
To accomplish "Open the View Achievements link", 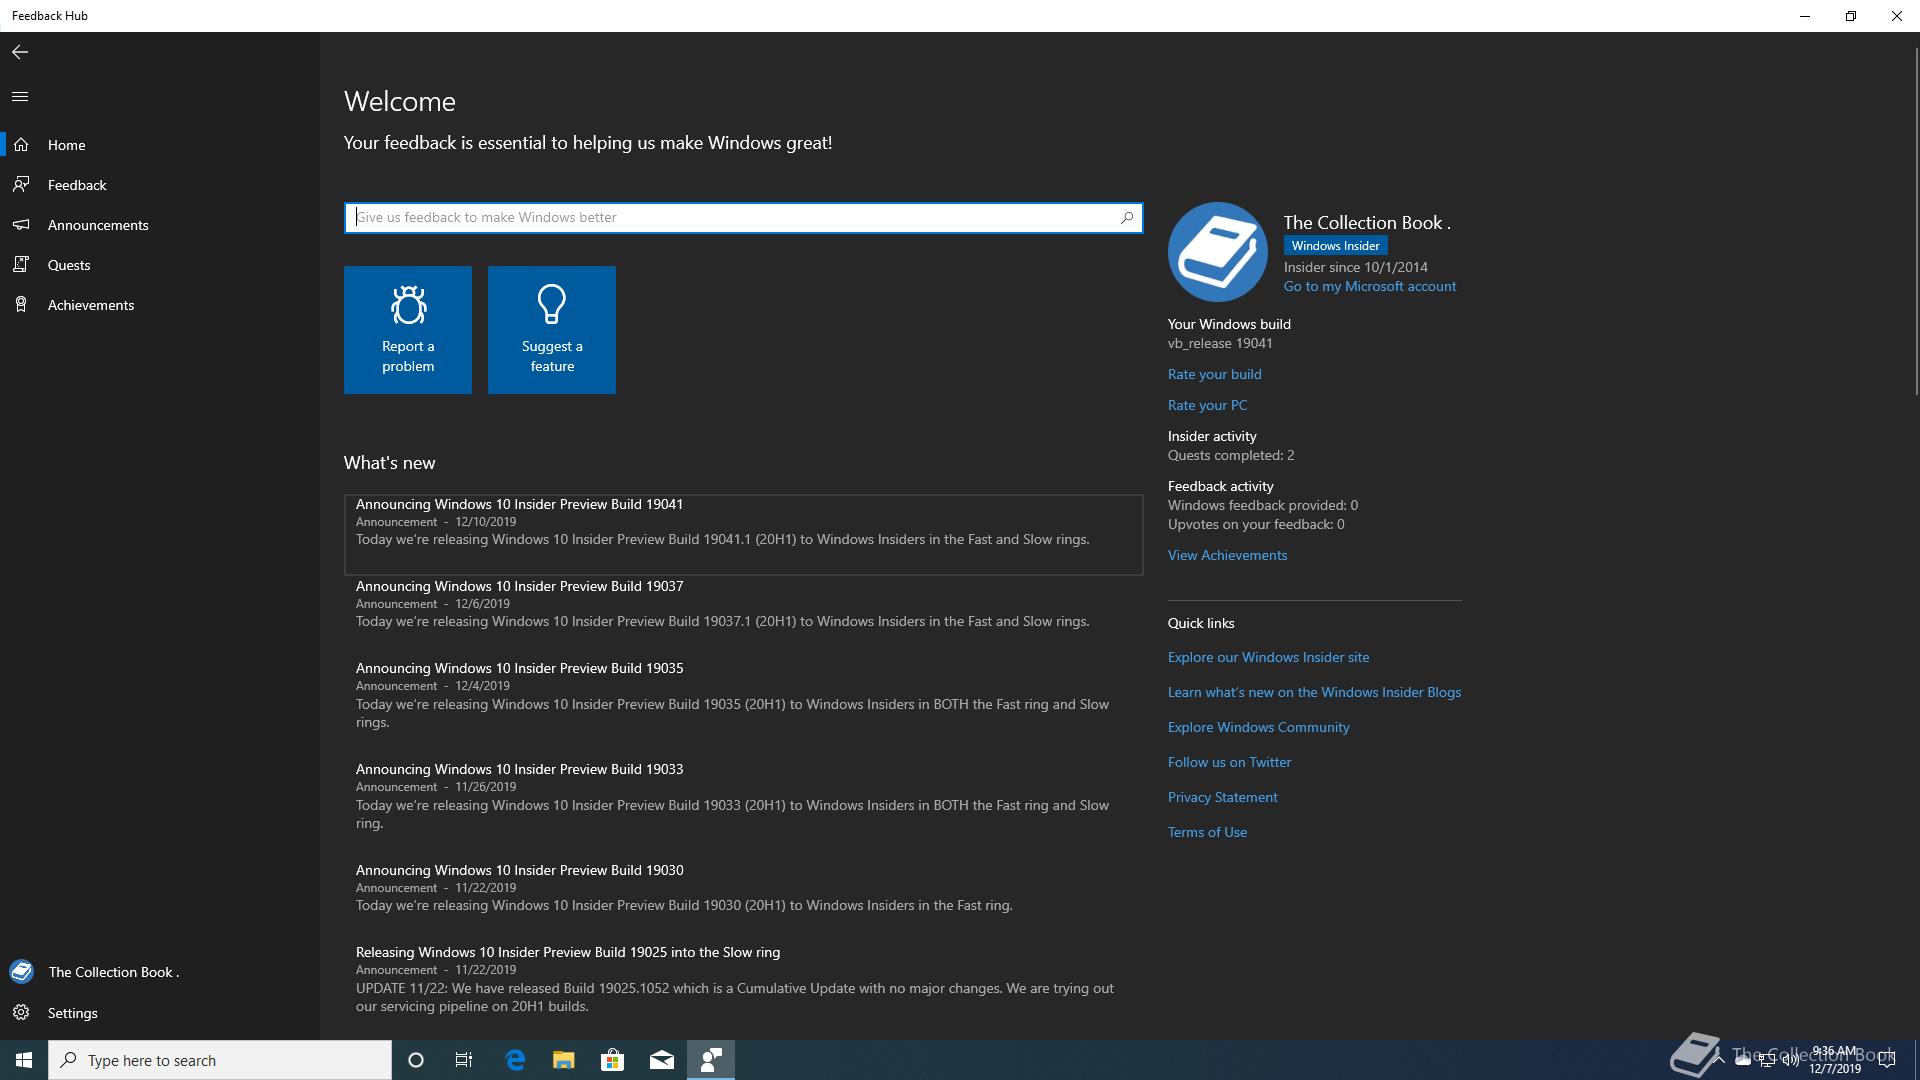I will tap(1227, 555).
